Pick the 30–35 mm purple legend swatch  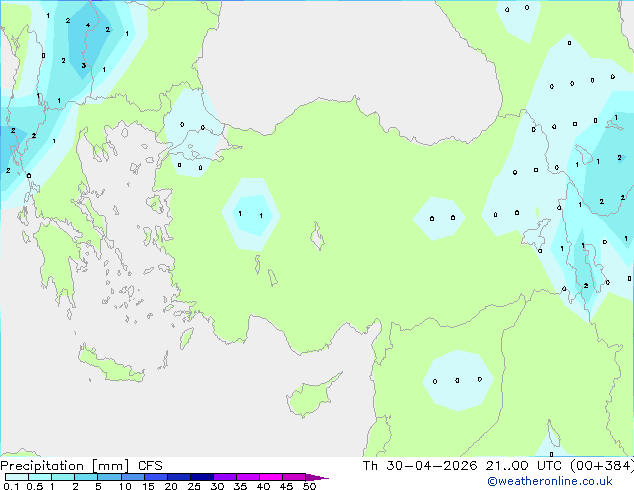tap(225, 477)
